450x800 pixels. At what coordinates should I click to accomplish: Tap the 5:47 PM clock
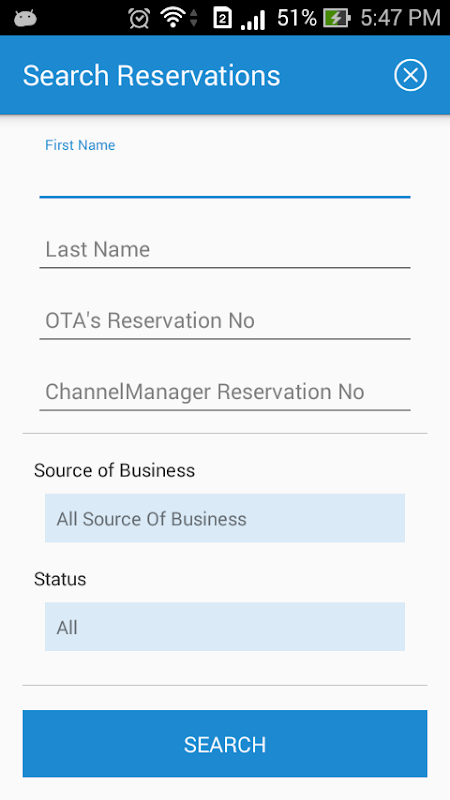click(x=401, y=18)
